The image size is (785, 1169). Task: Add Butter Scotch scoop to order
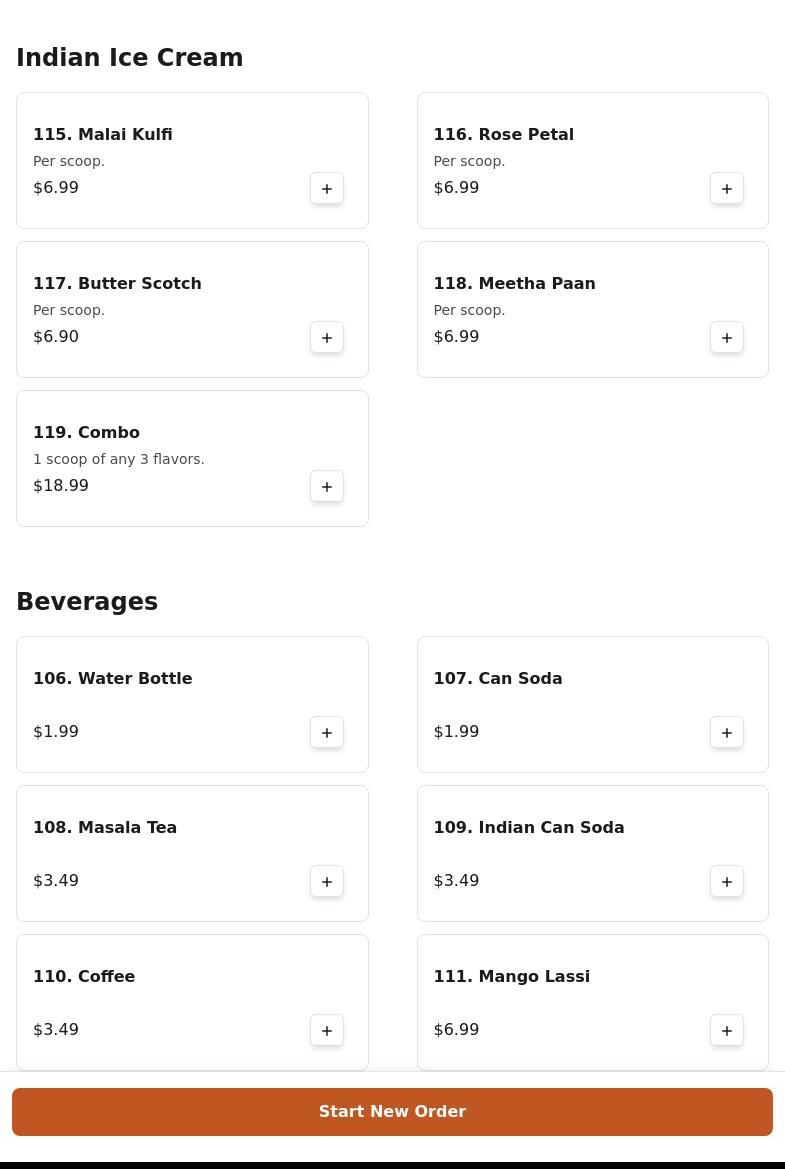pyautogui.click(x=327, y=338)
